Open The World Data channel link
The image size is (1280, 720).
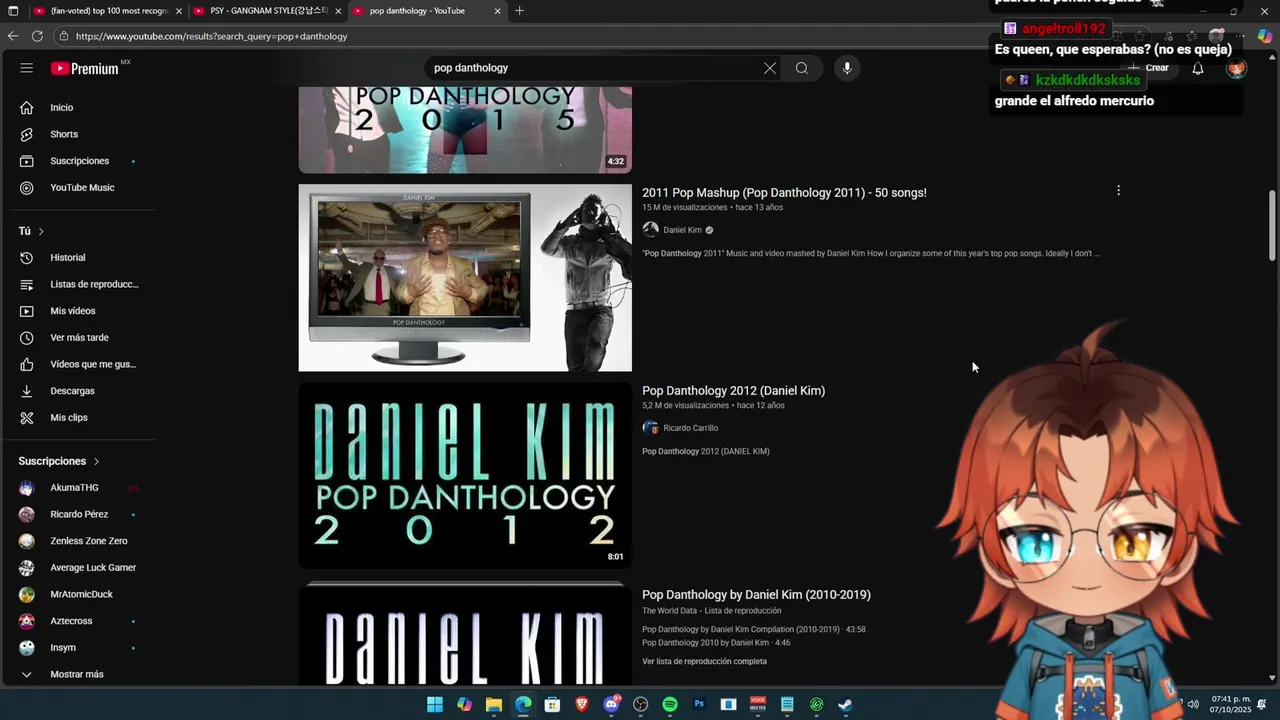[669, 611]
